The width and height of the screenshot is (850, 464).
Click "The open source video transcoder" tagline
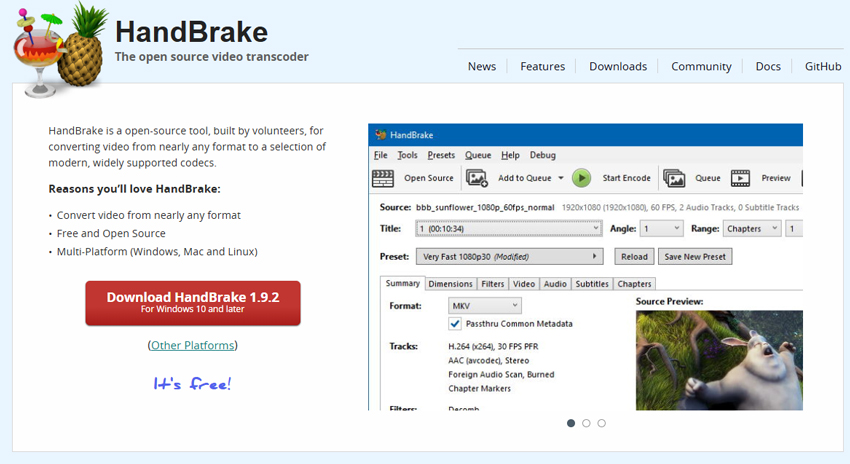211,56
